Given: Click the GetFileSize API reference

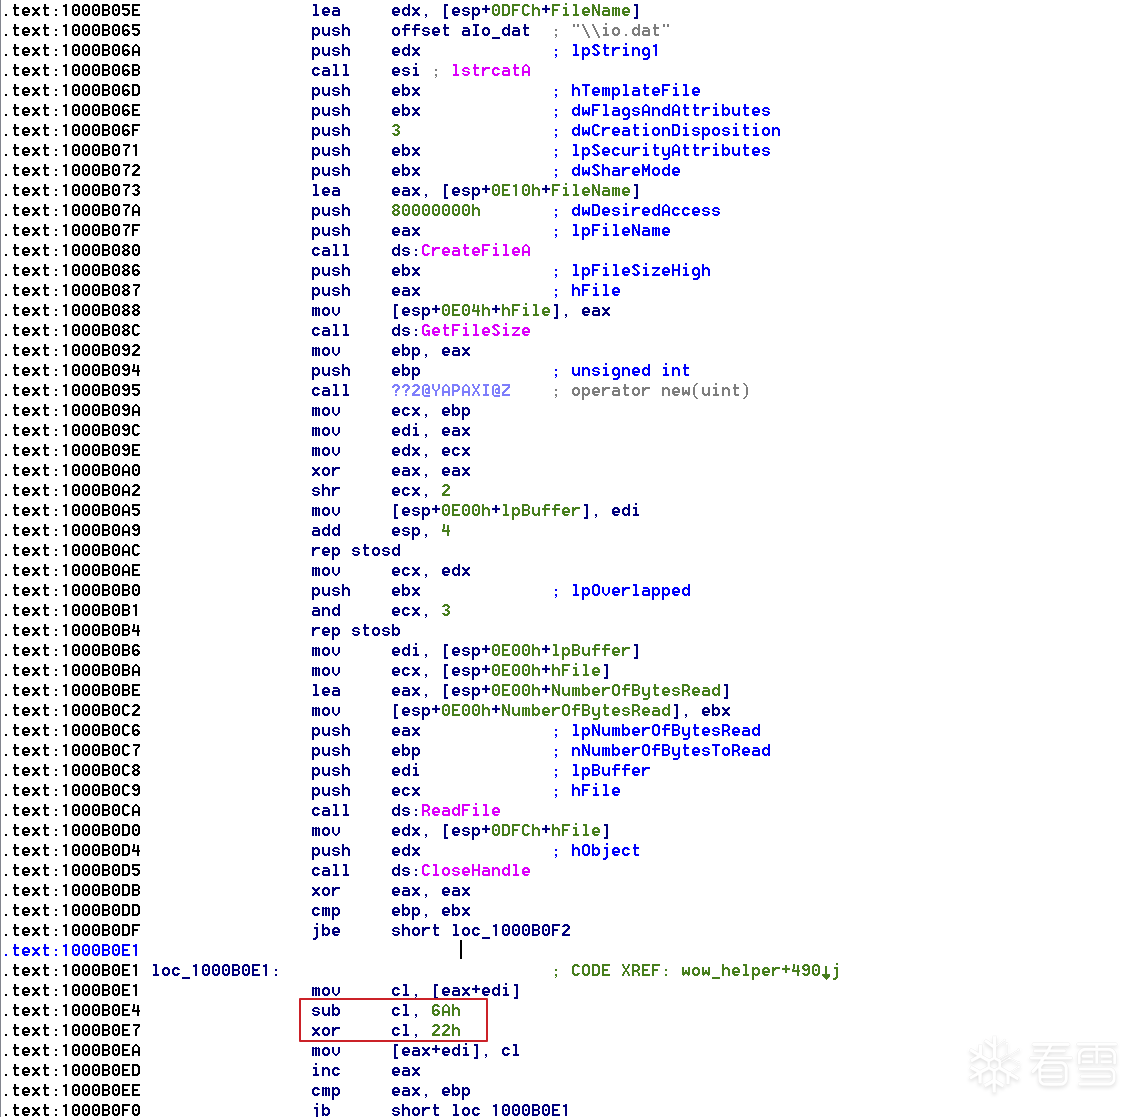Looking at the screenshot, I should click(x=475, y=330).
